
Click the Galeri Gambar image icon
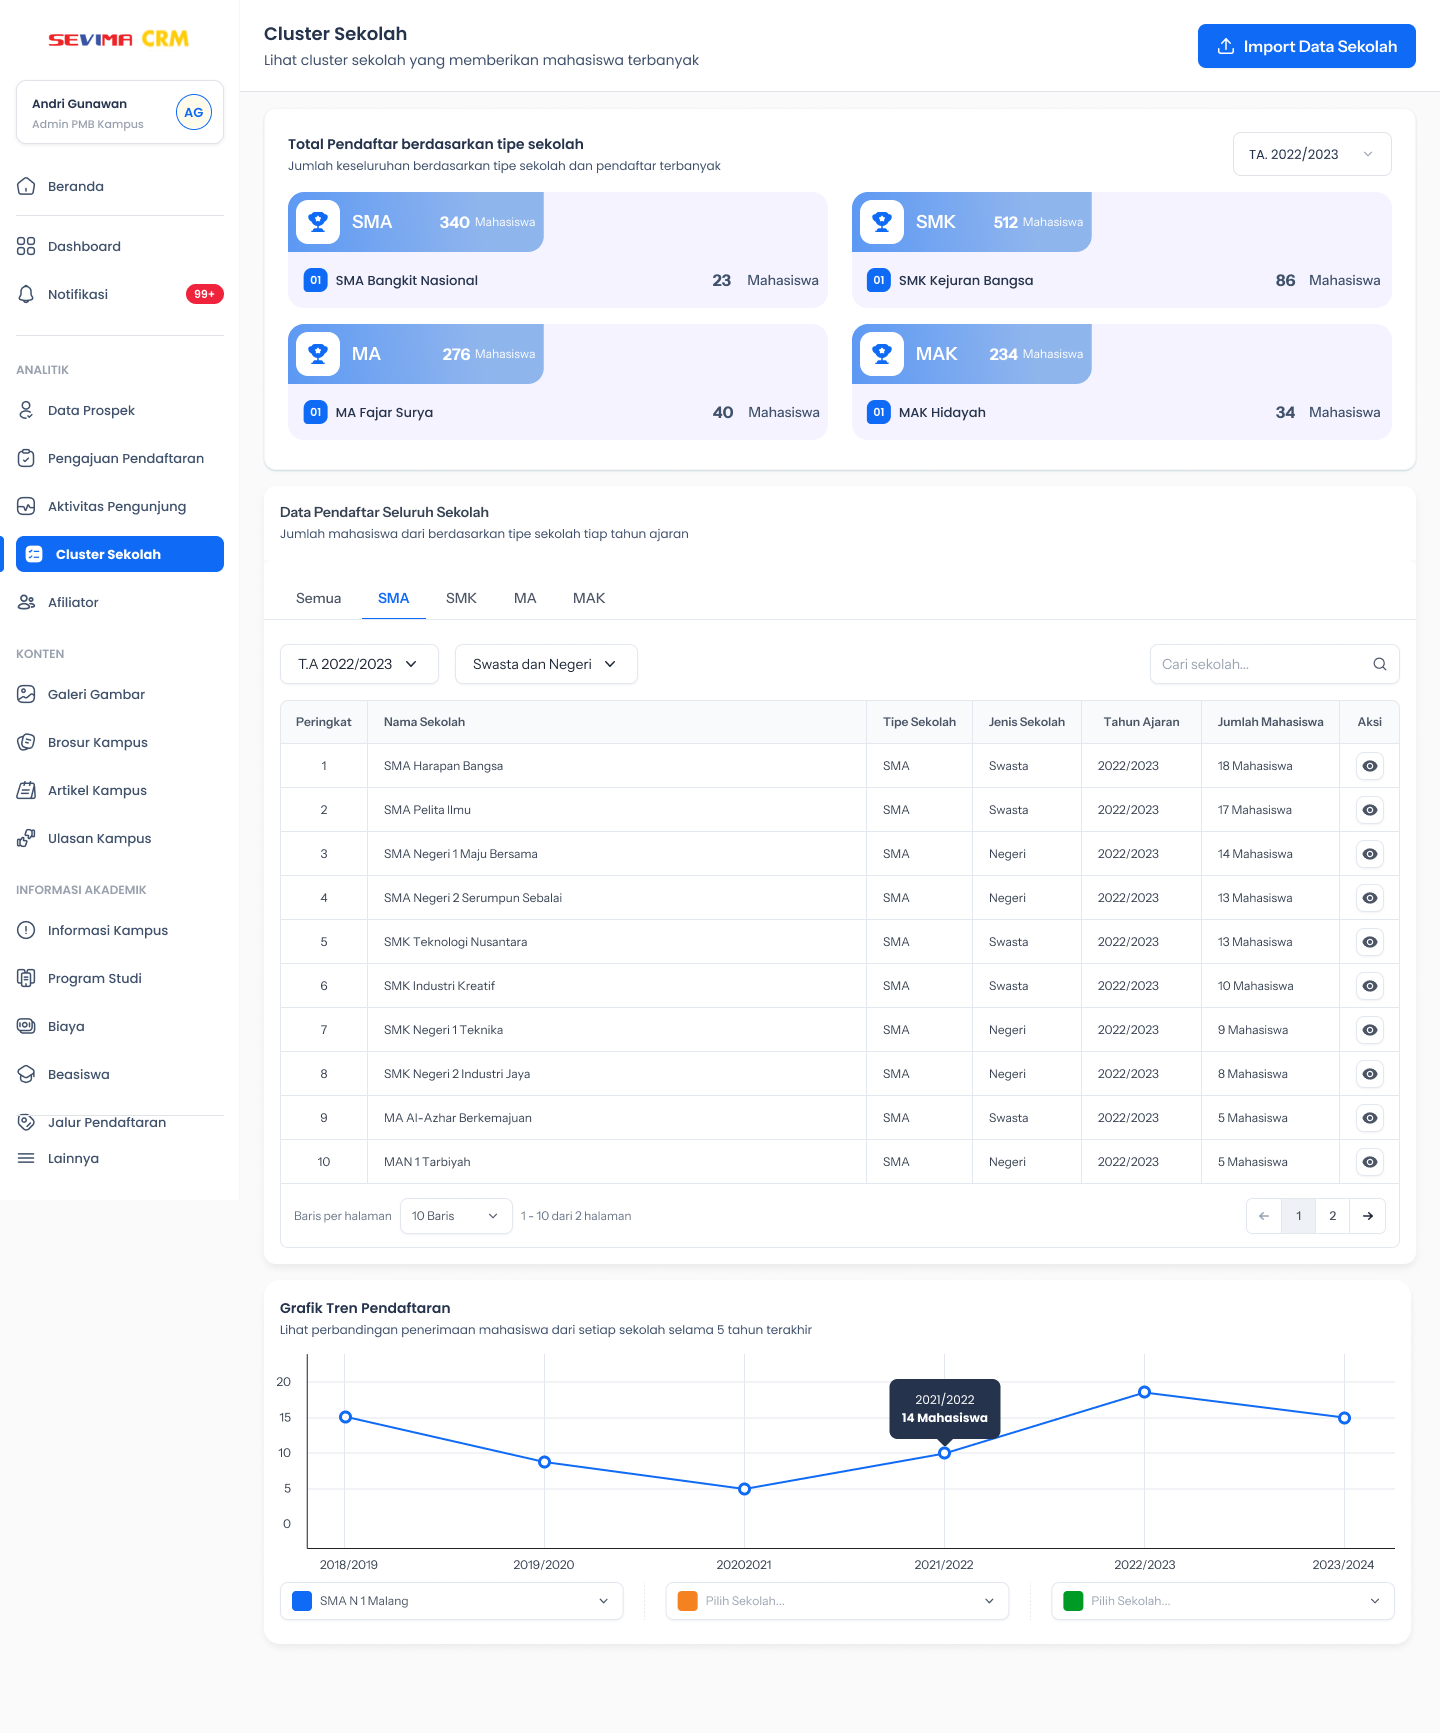click(26, 694)
